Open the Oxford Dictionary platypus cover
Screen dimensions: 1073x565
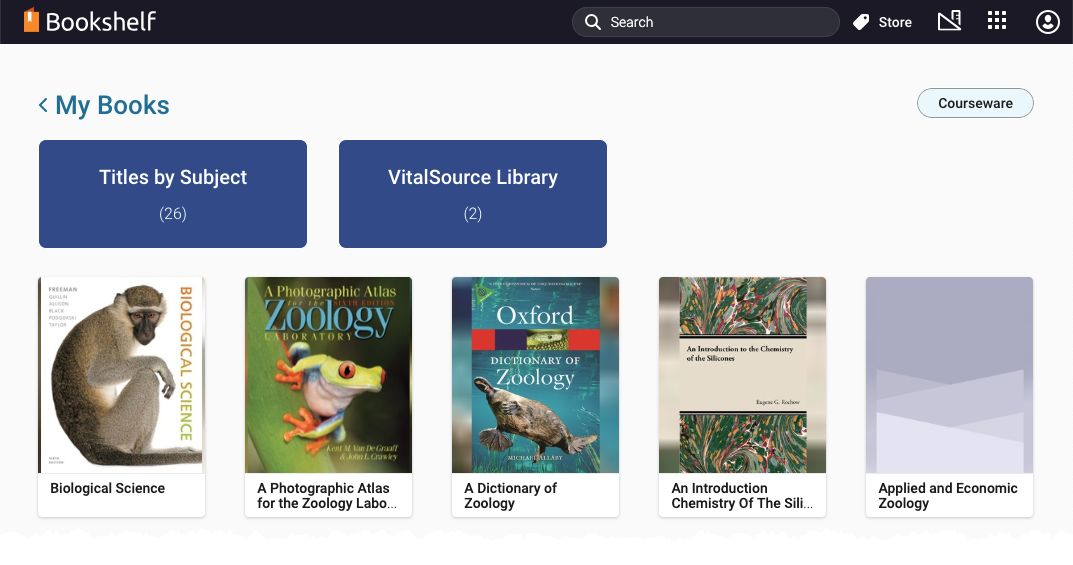click(535, 374)
